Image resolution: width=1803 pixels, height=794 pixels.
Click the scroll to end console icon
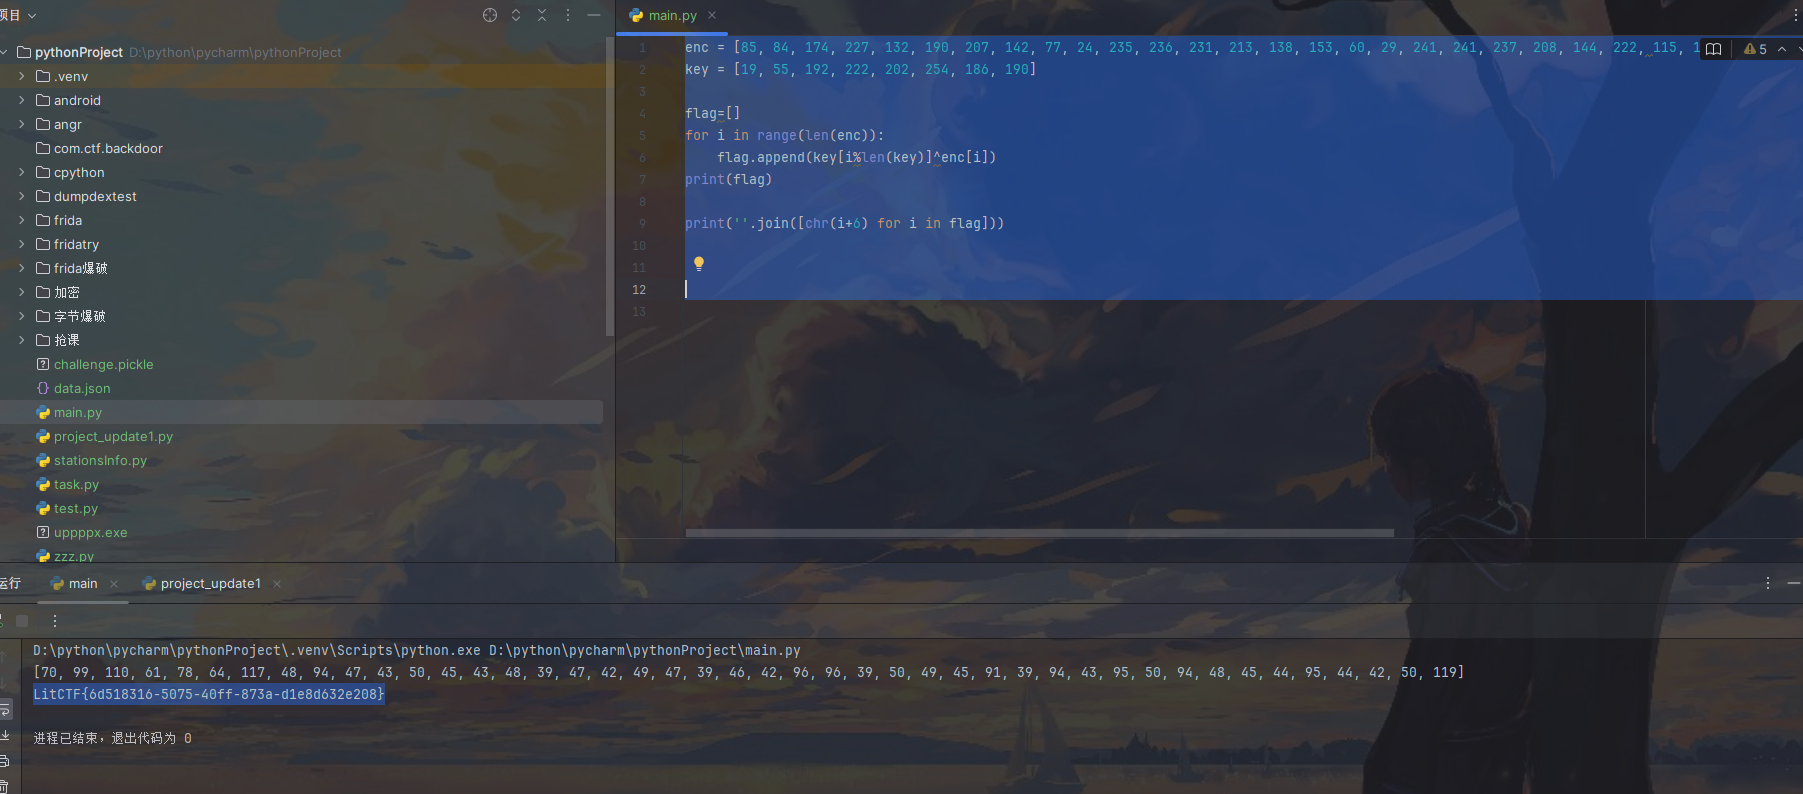coord(5,735)
